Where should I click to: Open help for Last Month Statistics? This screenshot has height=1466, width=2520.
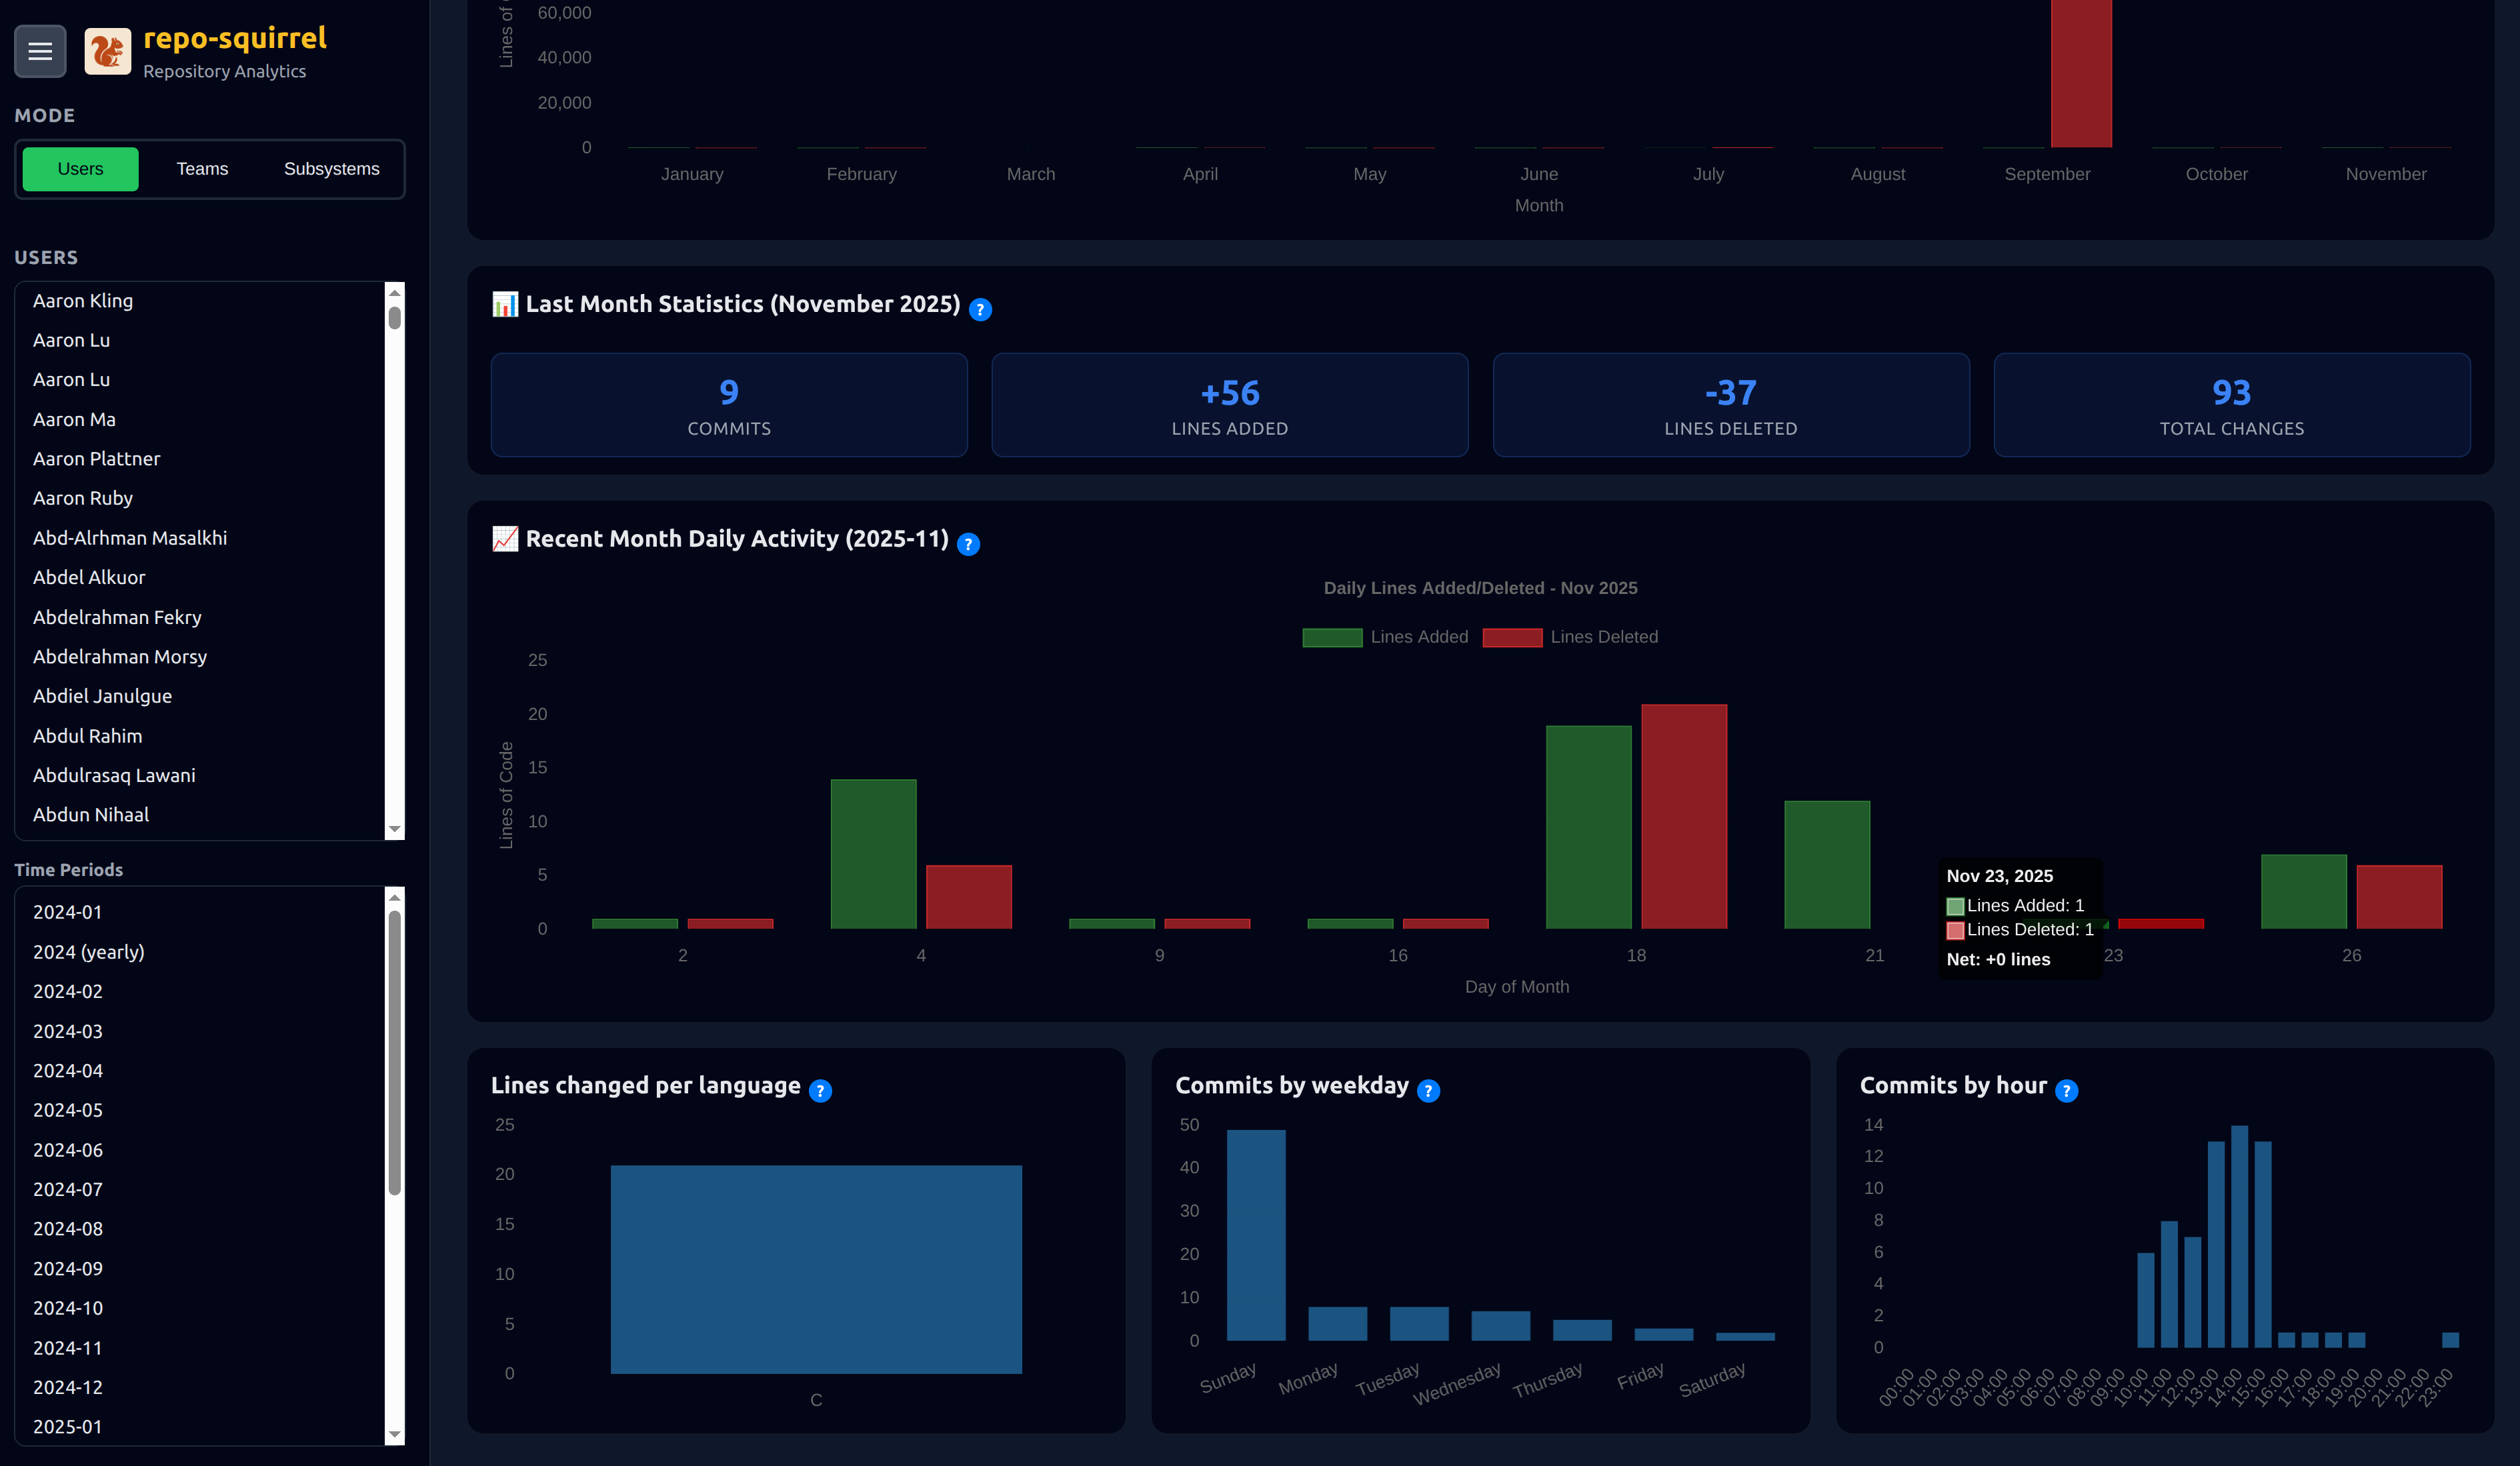(x=980, y=310)
